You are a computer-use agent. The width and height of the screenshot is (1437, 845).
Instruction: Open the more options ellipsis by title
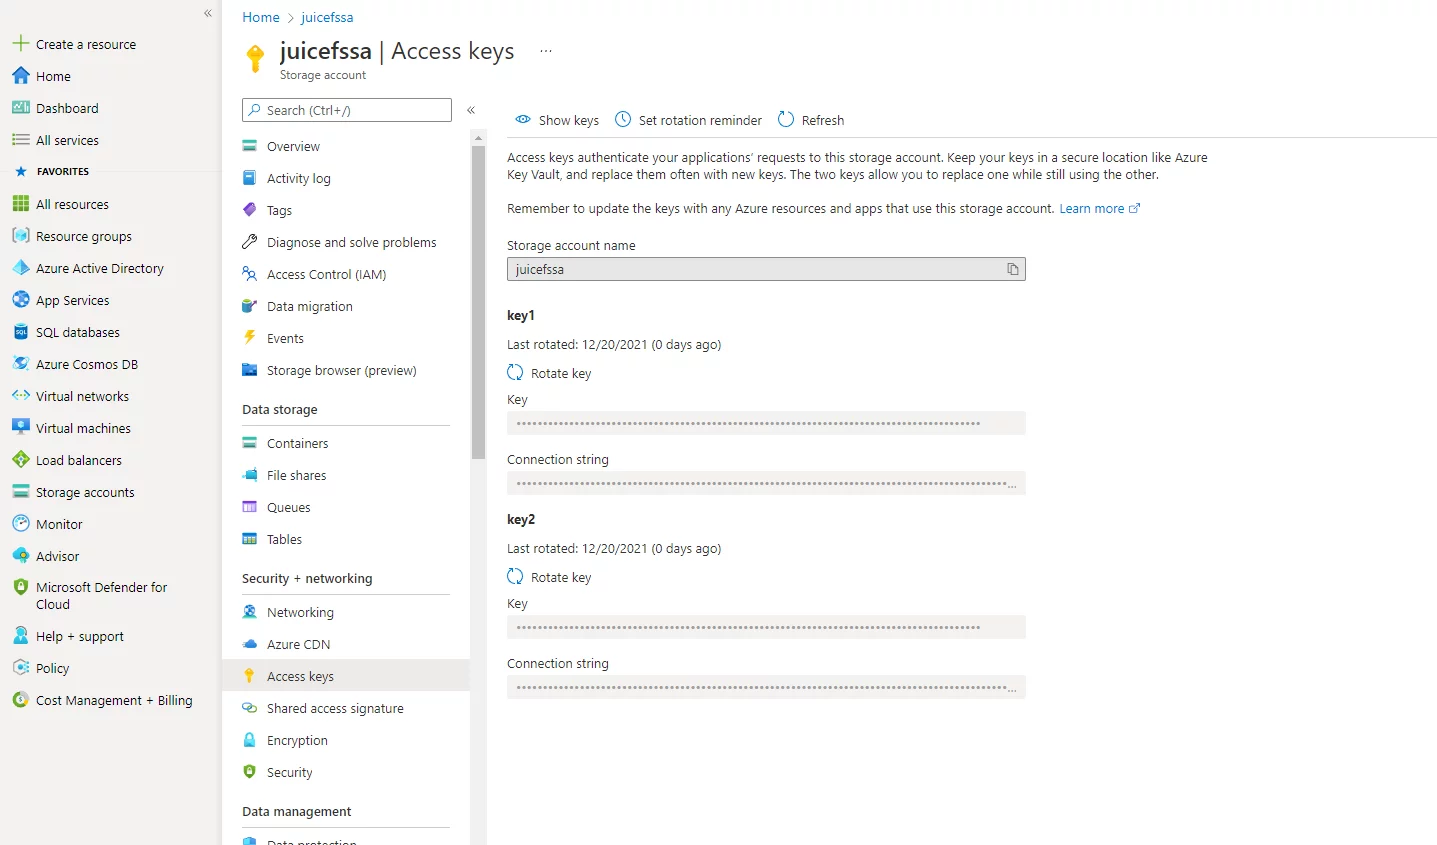pyautogui.click(x=546, y=51)
